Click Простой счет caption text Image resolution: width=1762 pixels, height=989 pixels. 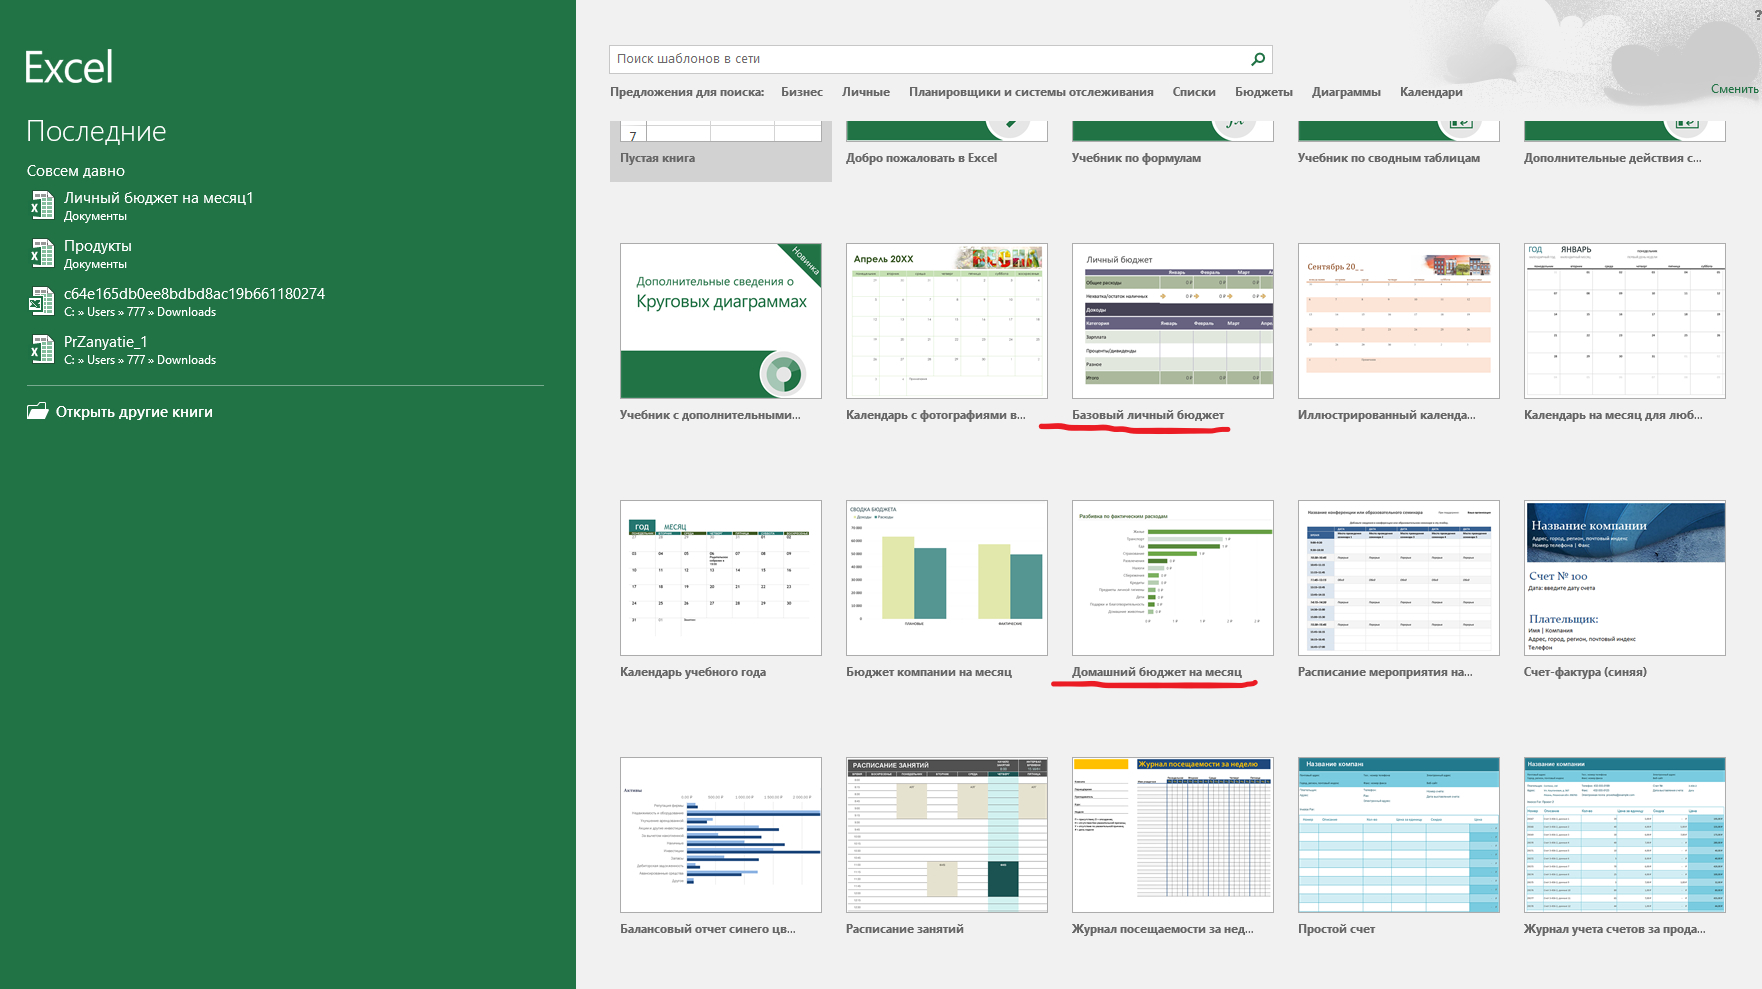[x=1336, y=929]
